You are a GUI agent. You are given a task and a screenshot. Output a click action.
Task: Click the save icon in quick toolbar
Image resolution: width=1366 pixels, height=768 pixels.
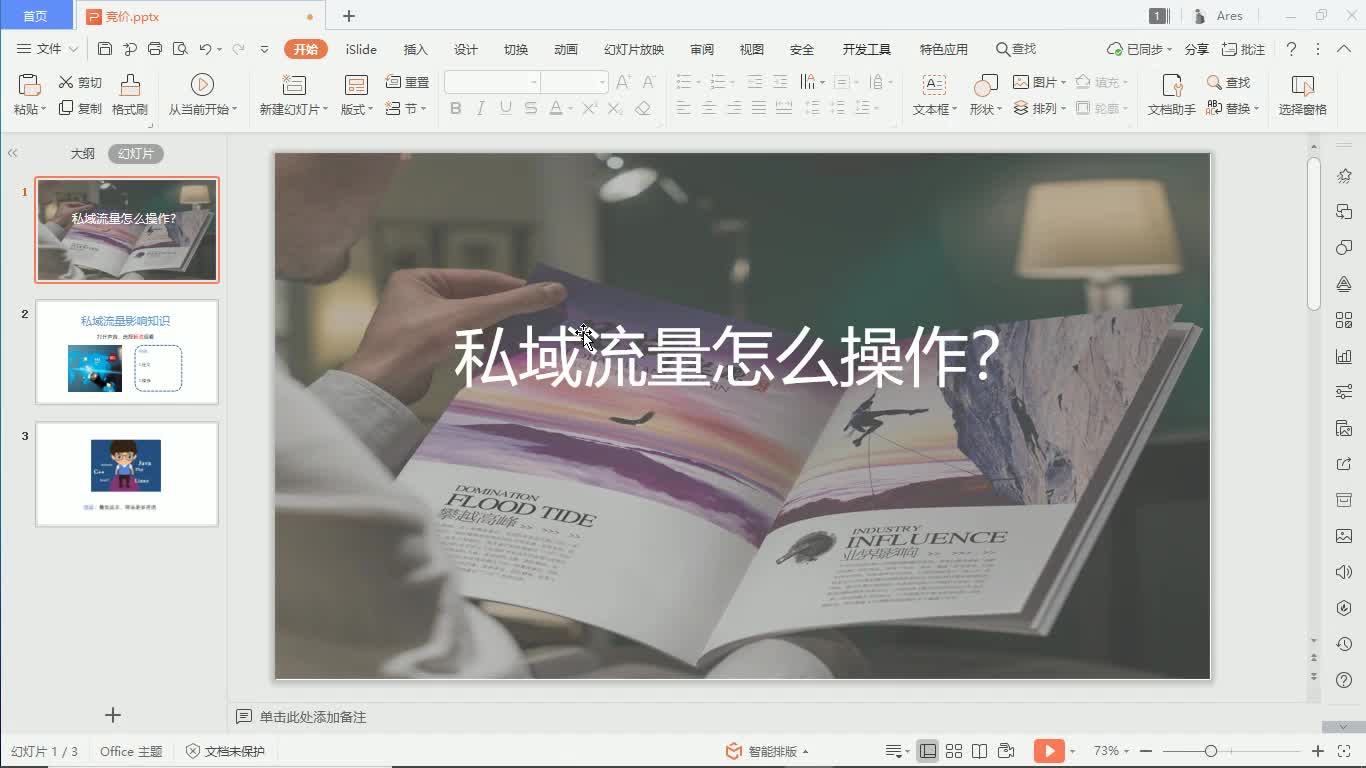pyautogui.click(x=105, y=49)
